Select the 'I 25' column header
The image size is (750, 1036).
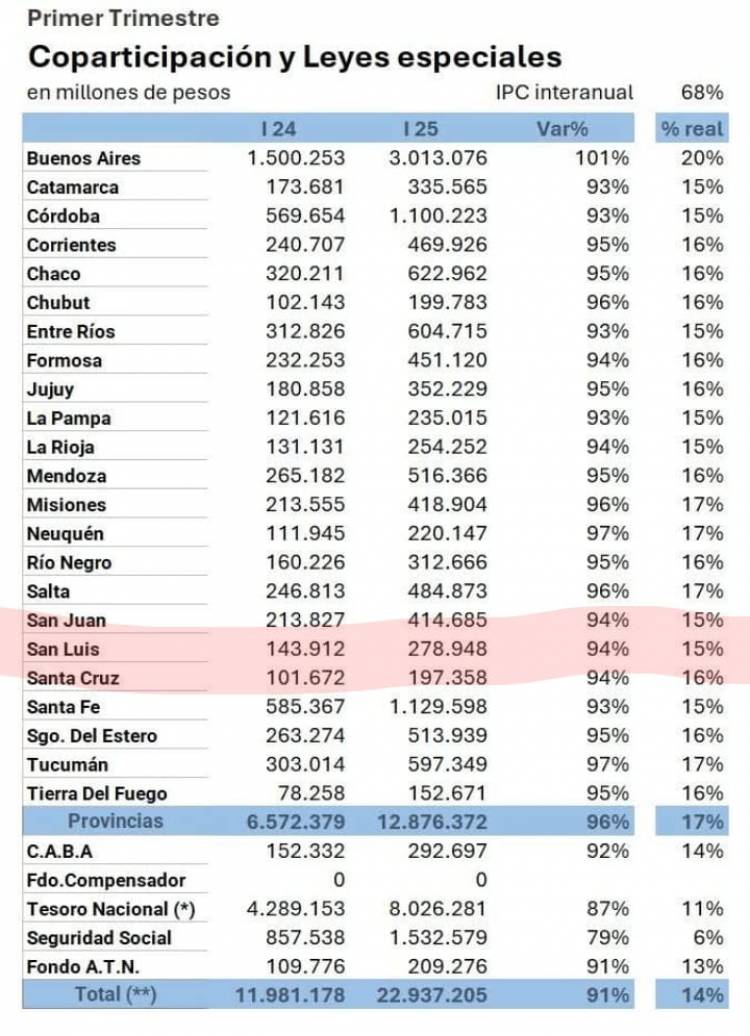[420, 129]
